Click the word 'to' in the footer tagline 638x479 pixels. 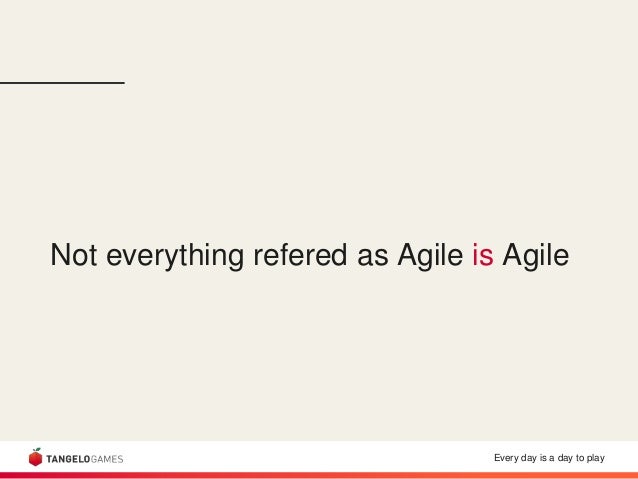580,458
